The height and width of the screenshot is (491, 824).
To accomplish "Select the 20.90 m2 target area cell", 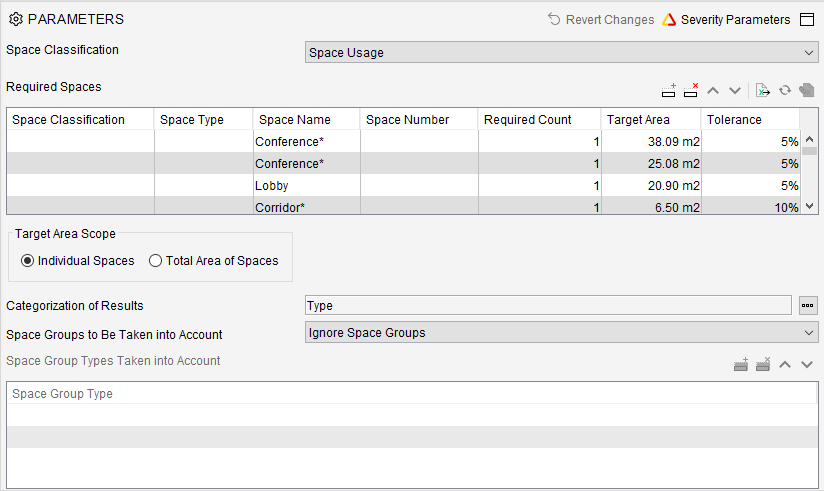I will coord(651,186).
